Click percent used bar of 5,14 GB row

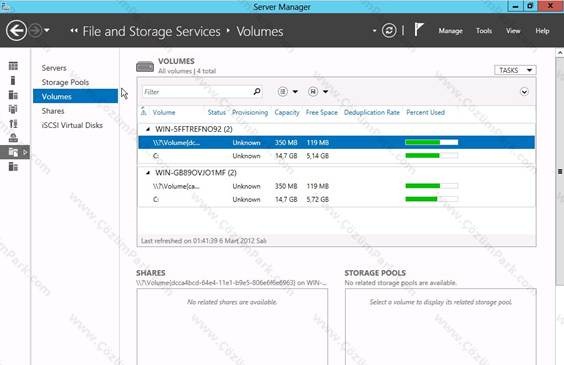[432, 156]
